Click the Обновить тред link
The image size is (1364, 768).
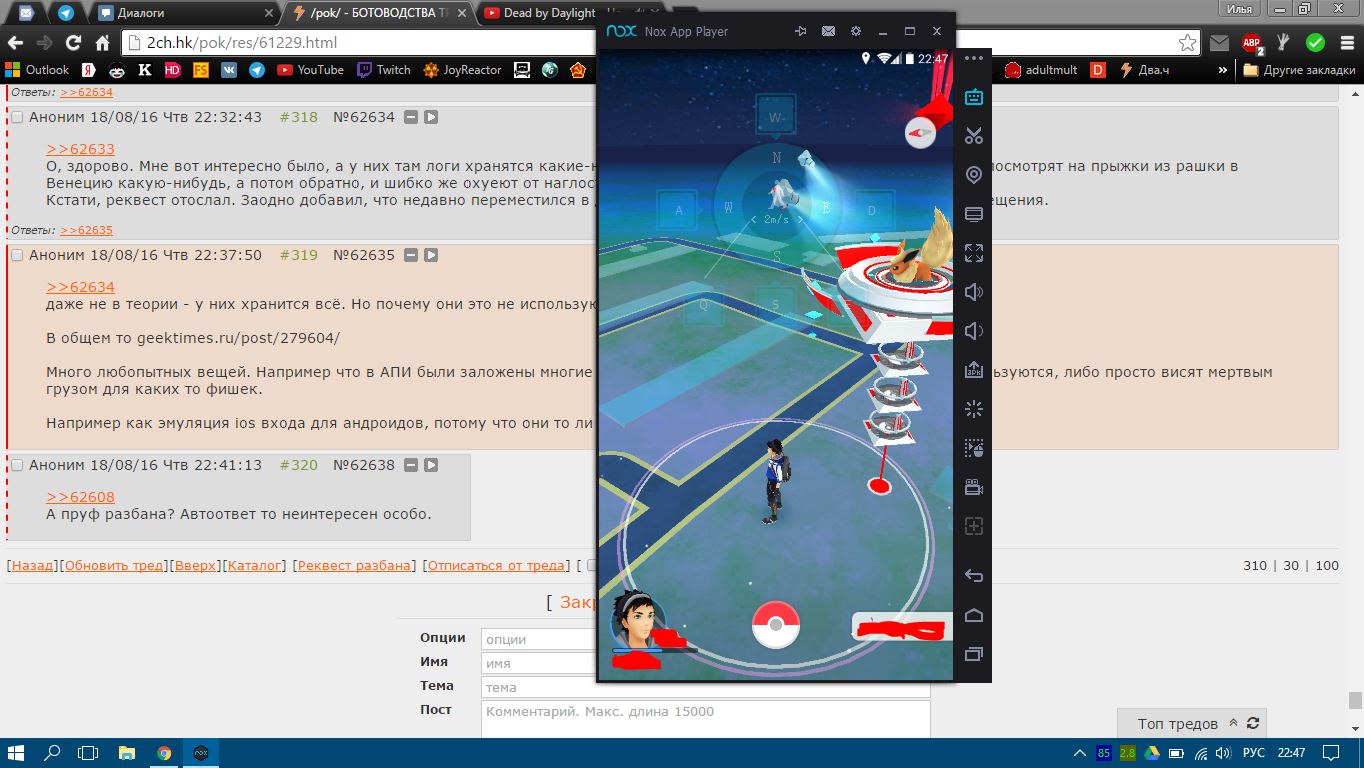click(113, 565)
